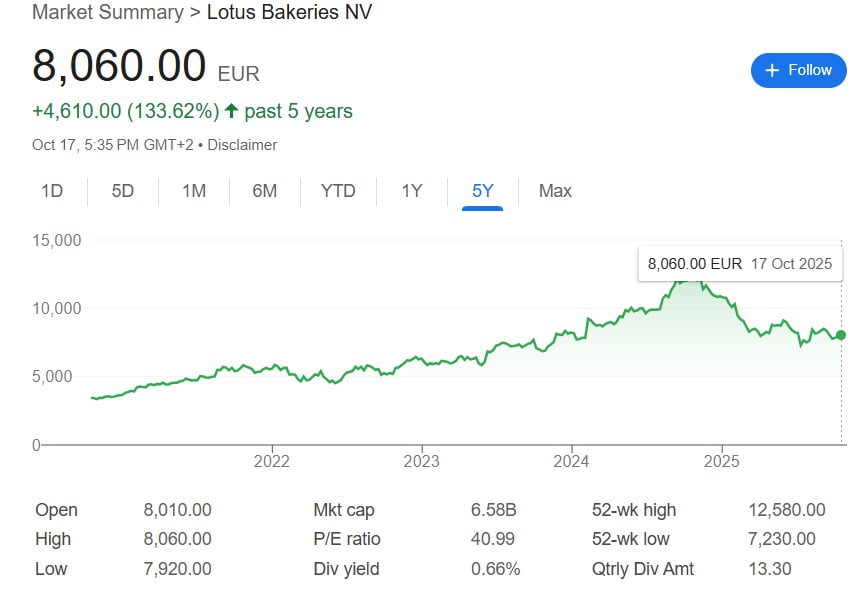Select the 1D time range tab

52,191
